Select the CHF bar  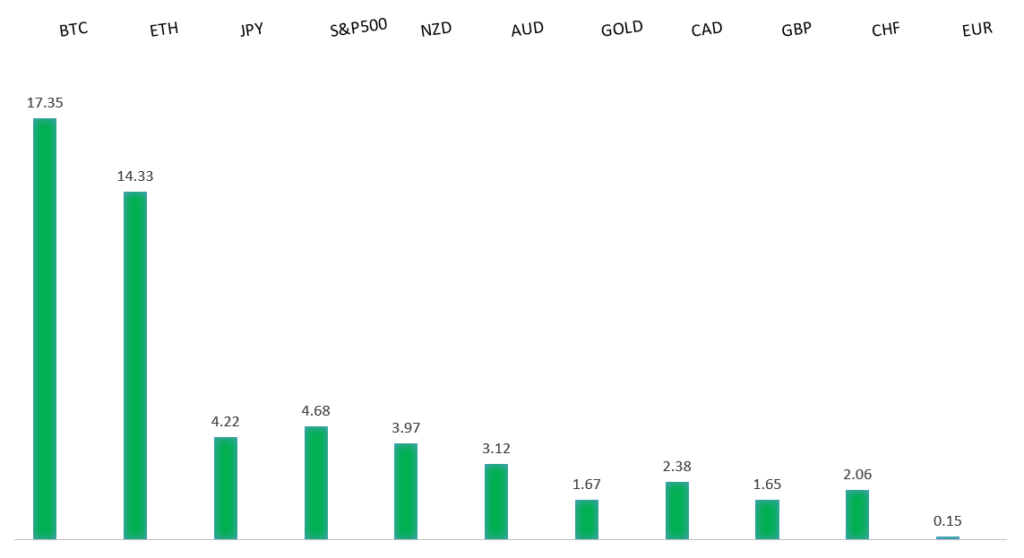coord(857,514)
